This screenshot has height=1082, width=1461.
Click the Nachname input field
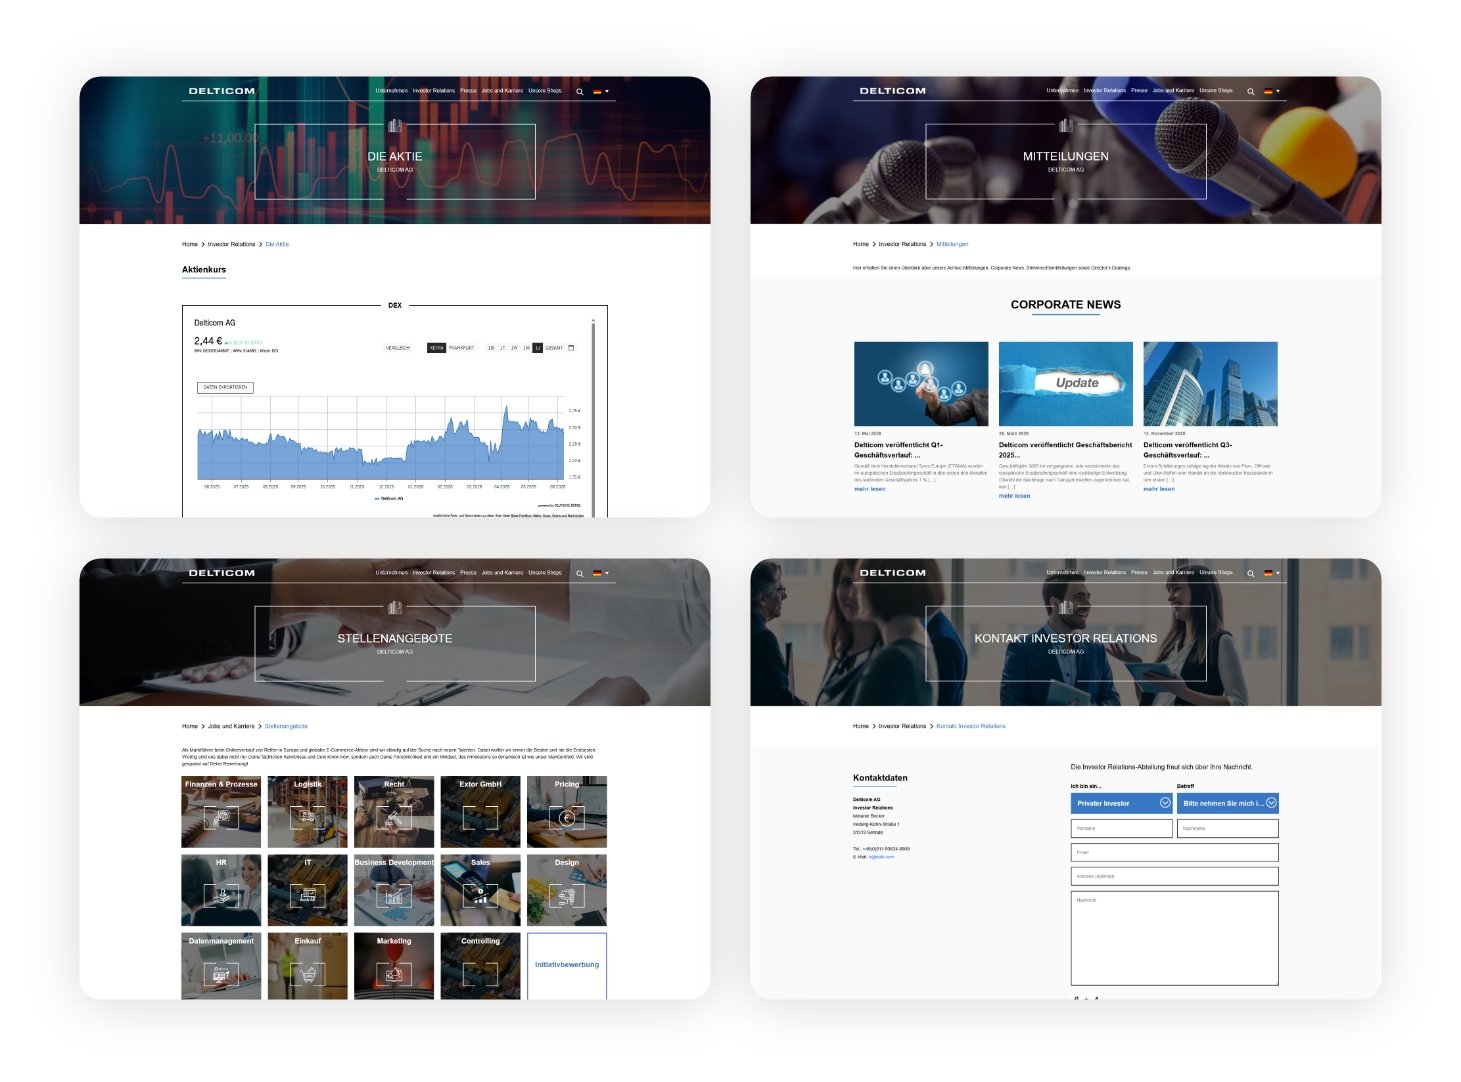(1227, 829)
